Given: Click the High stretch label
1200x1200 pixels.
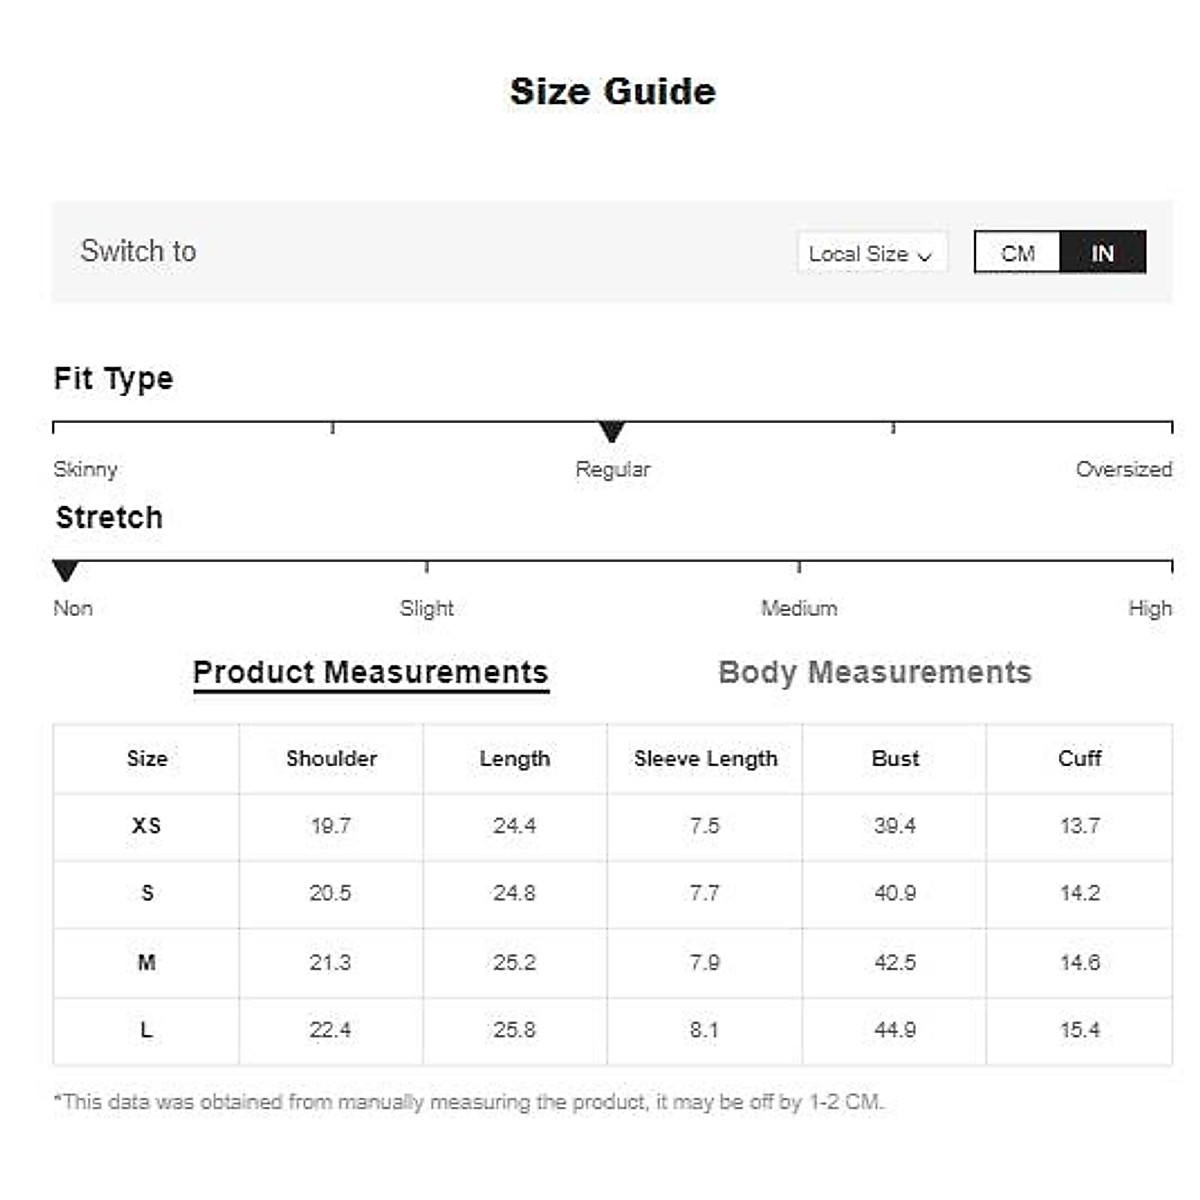Looking at the screenshot, I should pyautogui.click(x=1149, y=608).
